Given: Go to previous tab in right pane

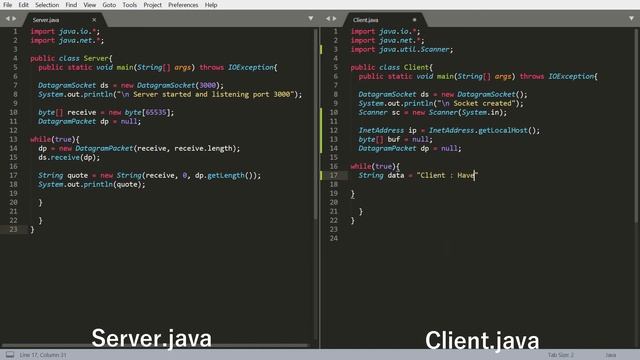Looking at the screenshot, I should [328, 18].
